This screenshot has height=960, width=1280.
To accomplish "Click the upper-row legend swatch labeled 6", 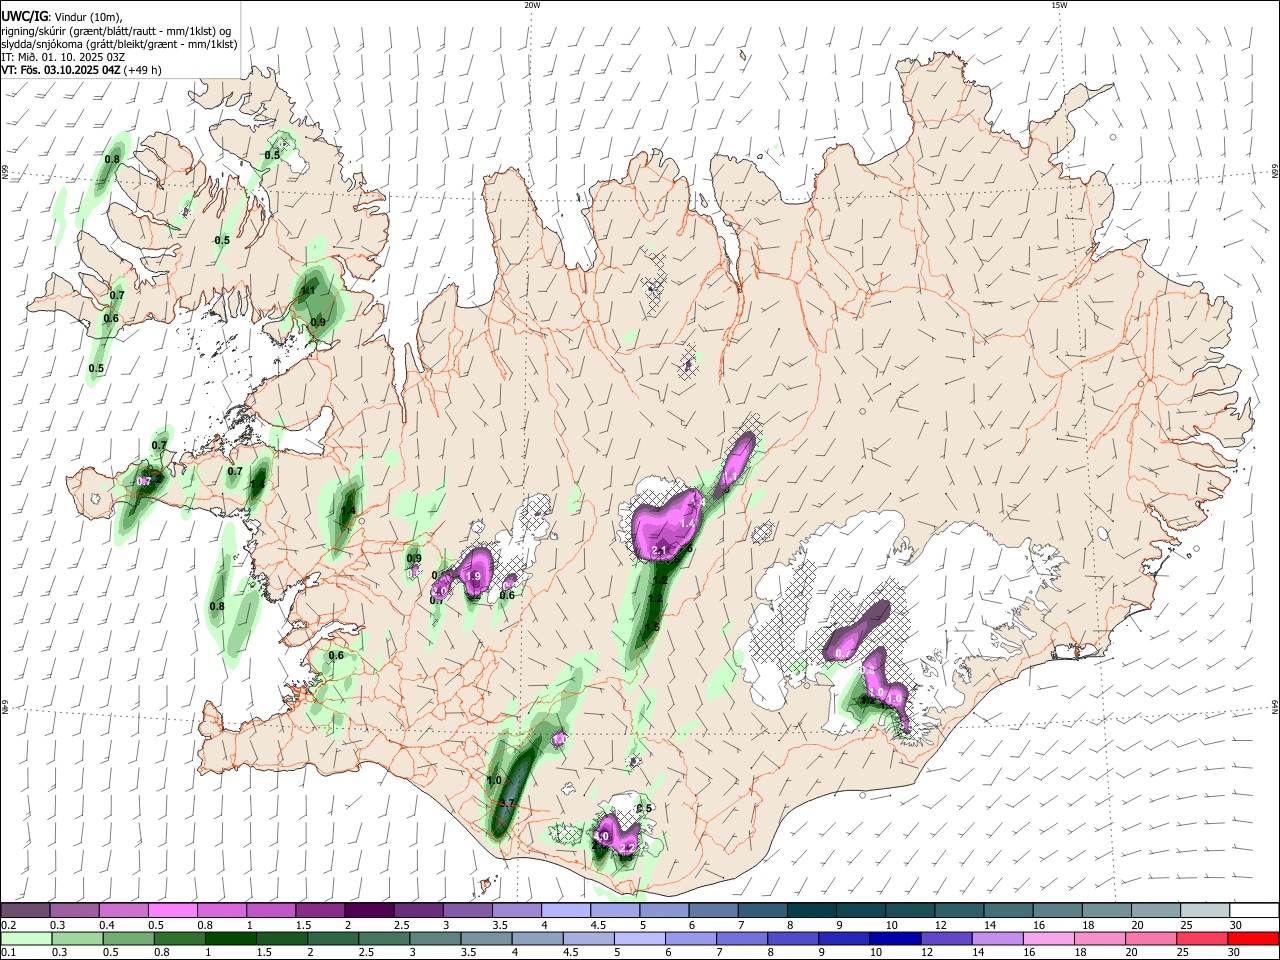I will coord(712,911).
